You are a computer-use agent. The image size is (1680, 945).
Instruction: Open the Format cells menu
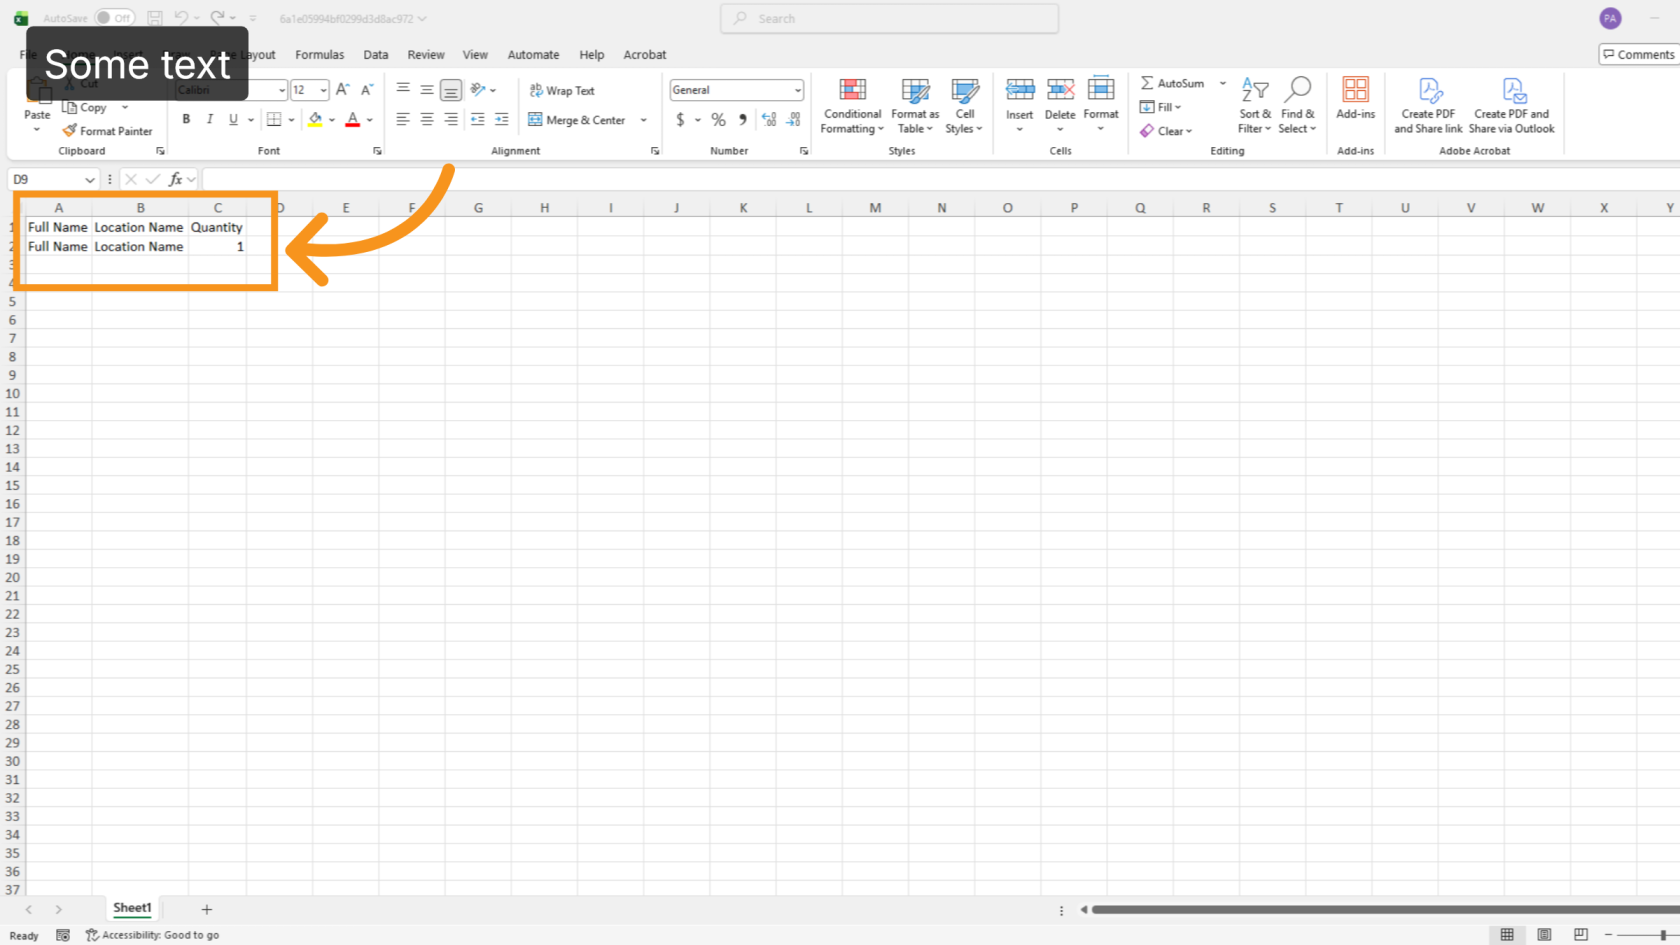1101,104
